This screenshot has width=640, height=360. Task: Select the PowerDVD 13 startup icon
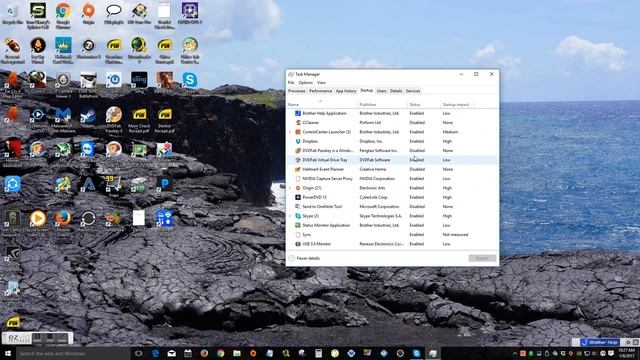298,197
